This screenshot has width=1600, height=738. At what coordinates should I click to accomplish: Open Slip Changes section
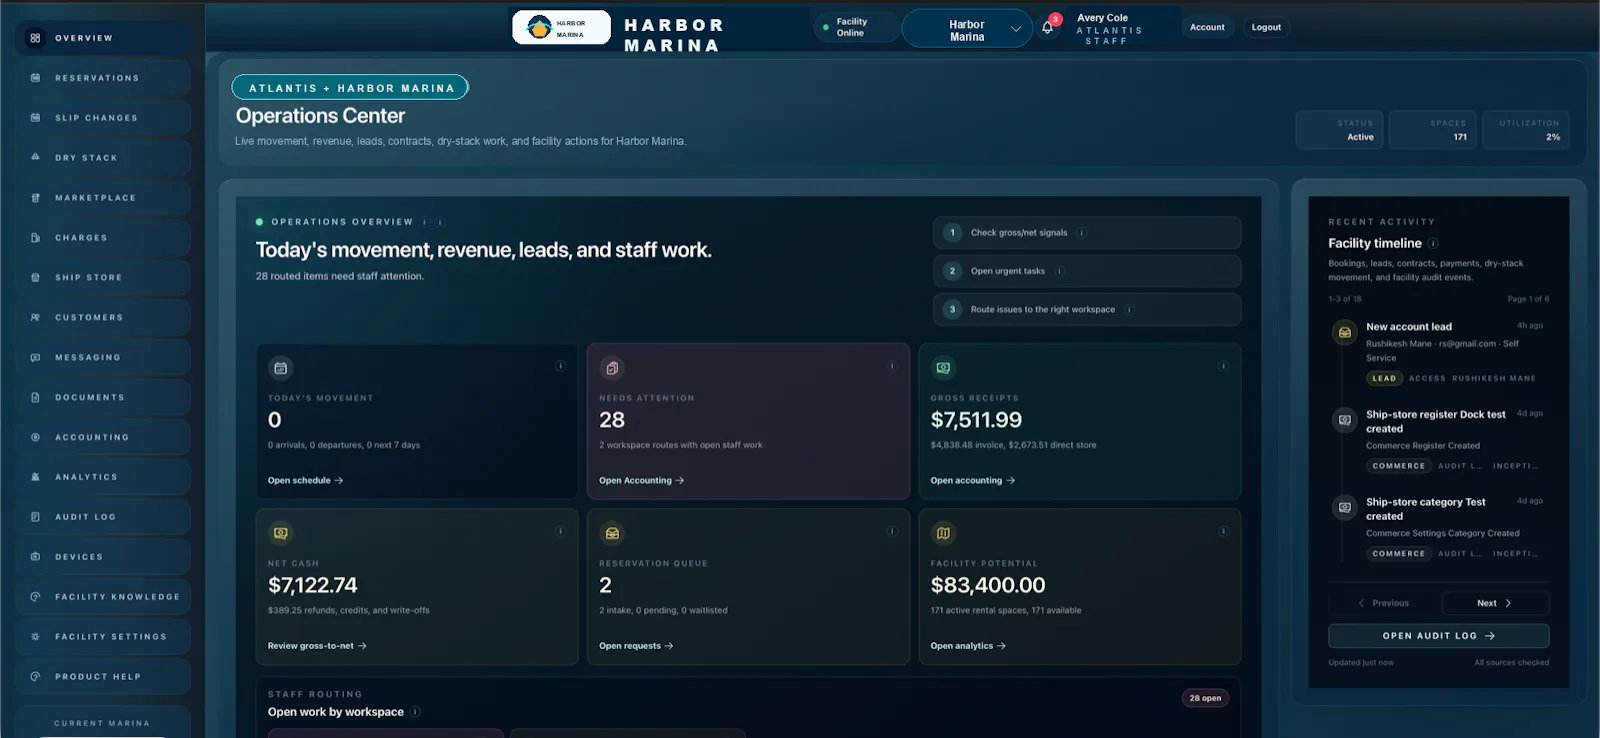(102, 118)
